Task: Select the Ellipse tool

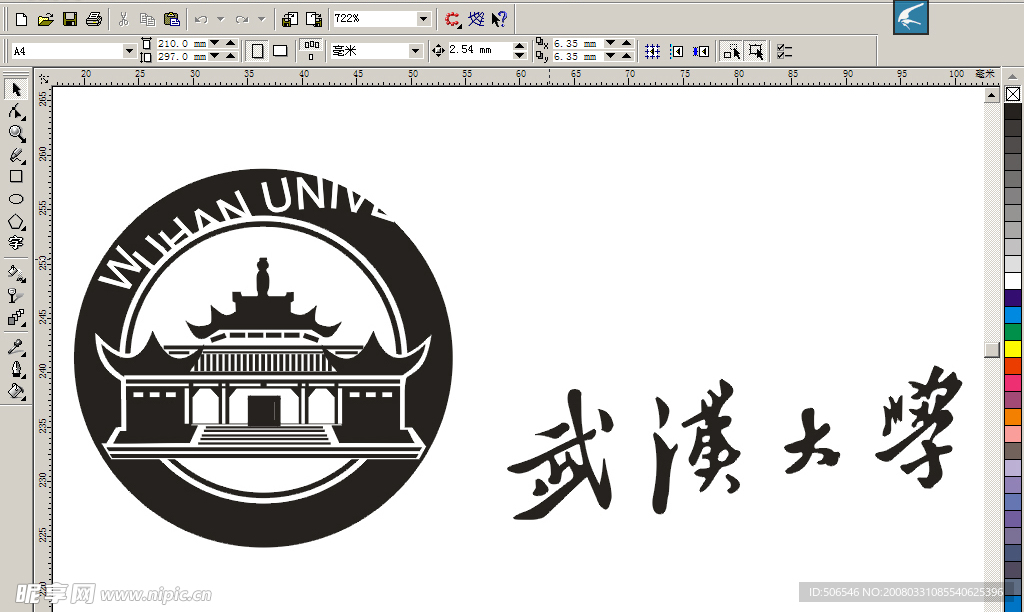Action: [x=16, y=199]
